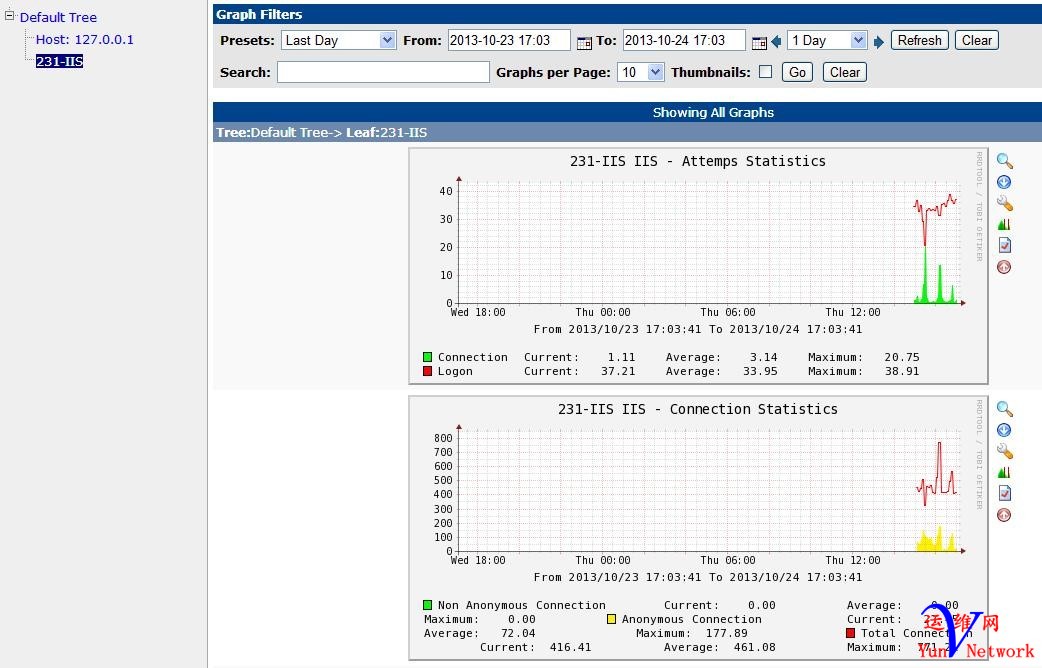Click green bars icon beside Attemps Statistics graph

[x=1004, y=225]
